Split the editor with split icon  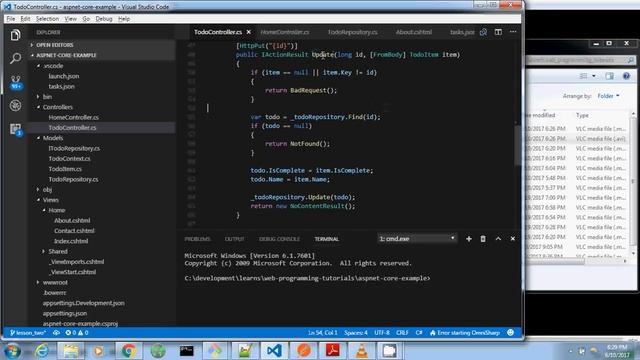click(x=498, y=32)
